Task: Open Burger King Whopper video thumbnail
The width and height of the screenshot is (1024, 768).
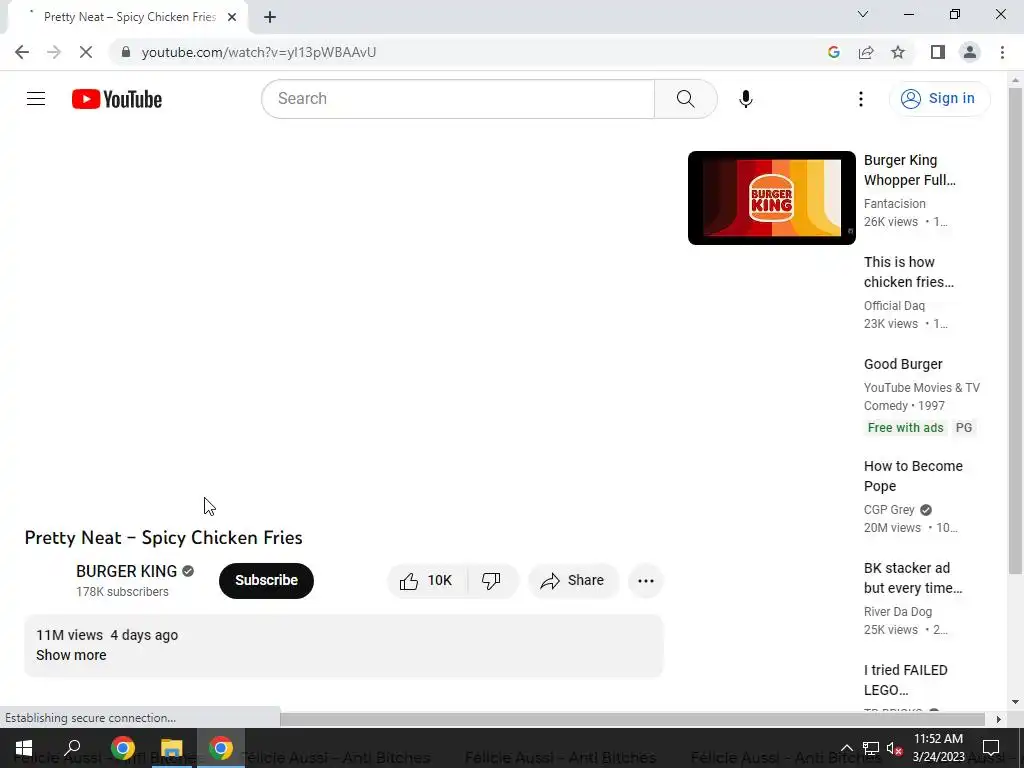Action: point(771,198)
